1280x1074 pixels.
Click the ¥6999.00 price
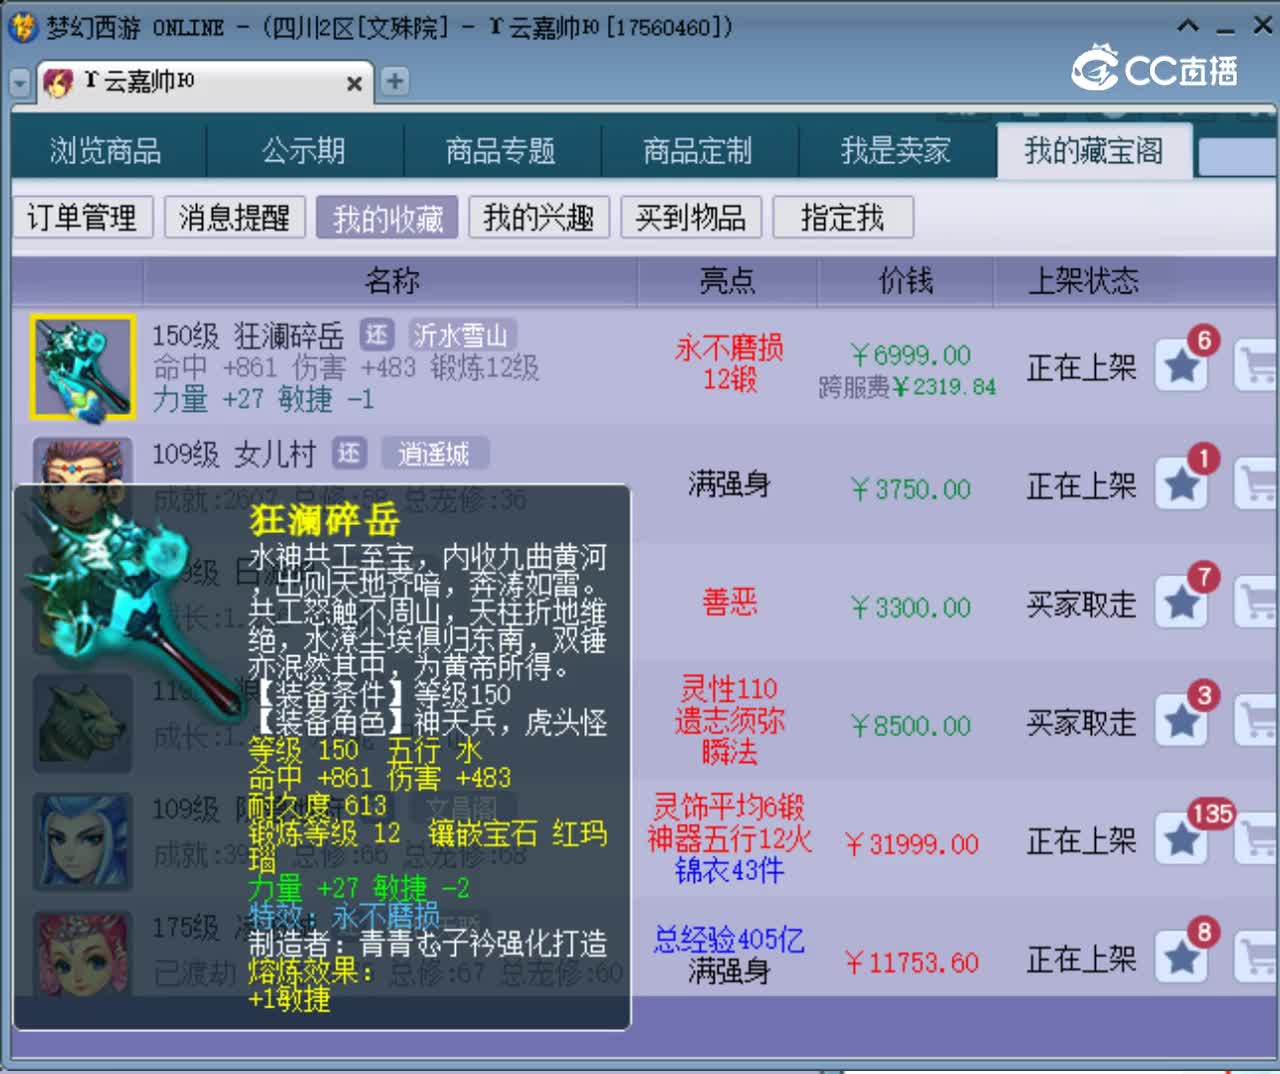pos(911,355)
